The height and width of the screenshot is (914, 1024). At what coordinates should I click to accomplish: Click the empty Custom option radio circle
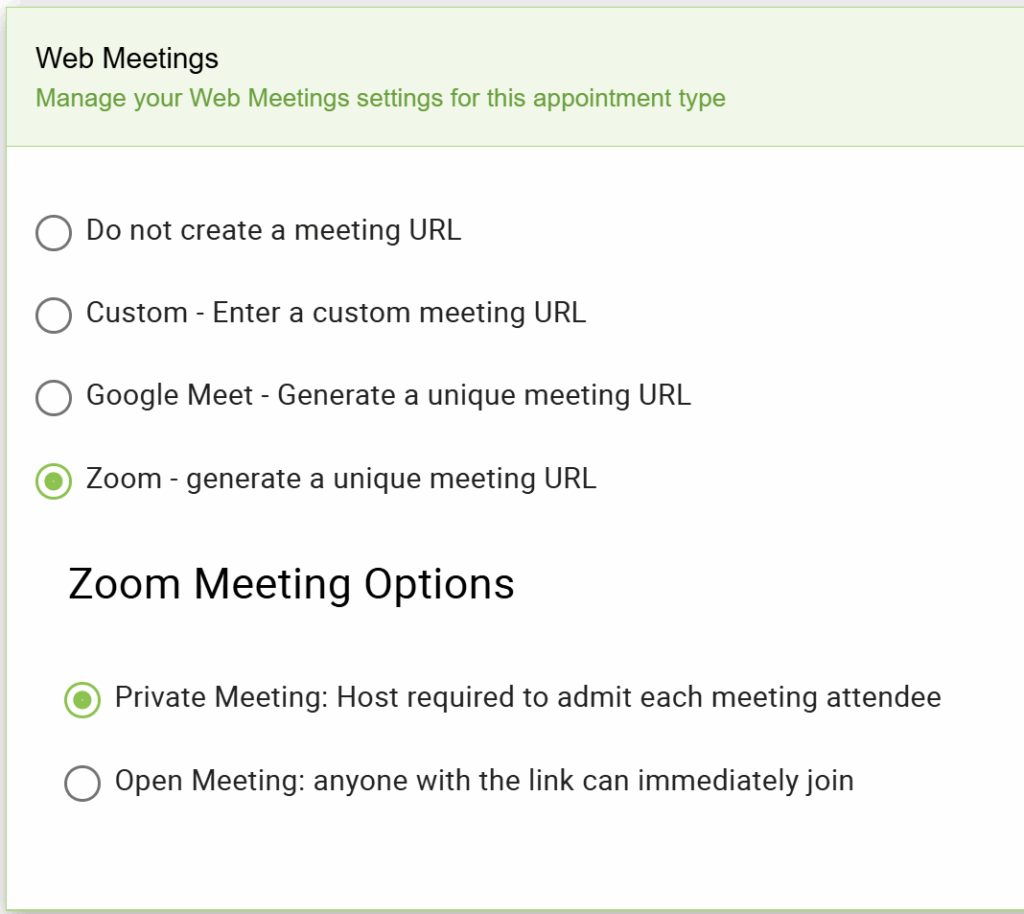pos(52,315)
